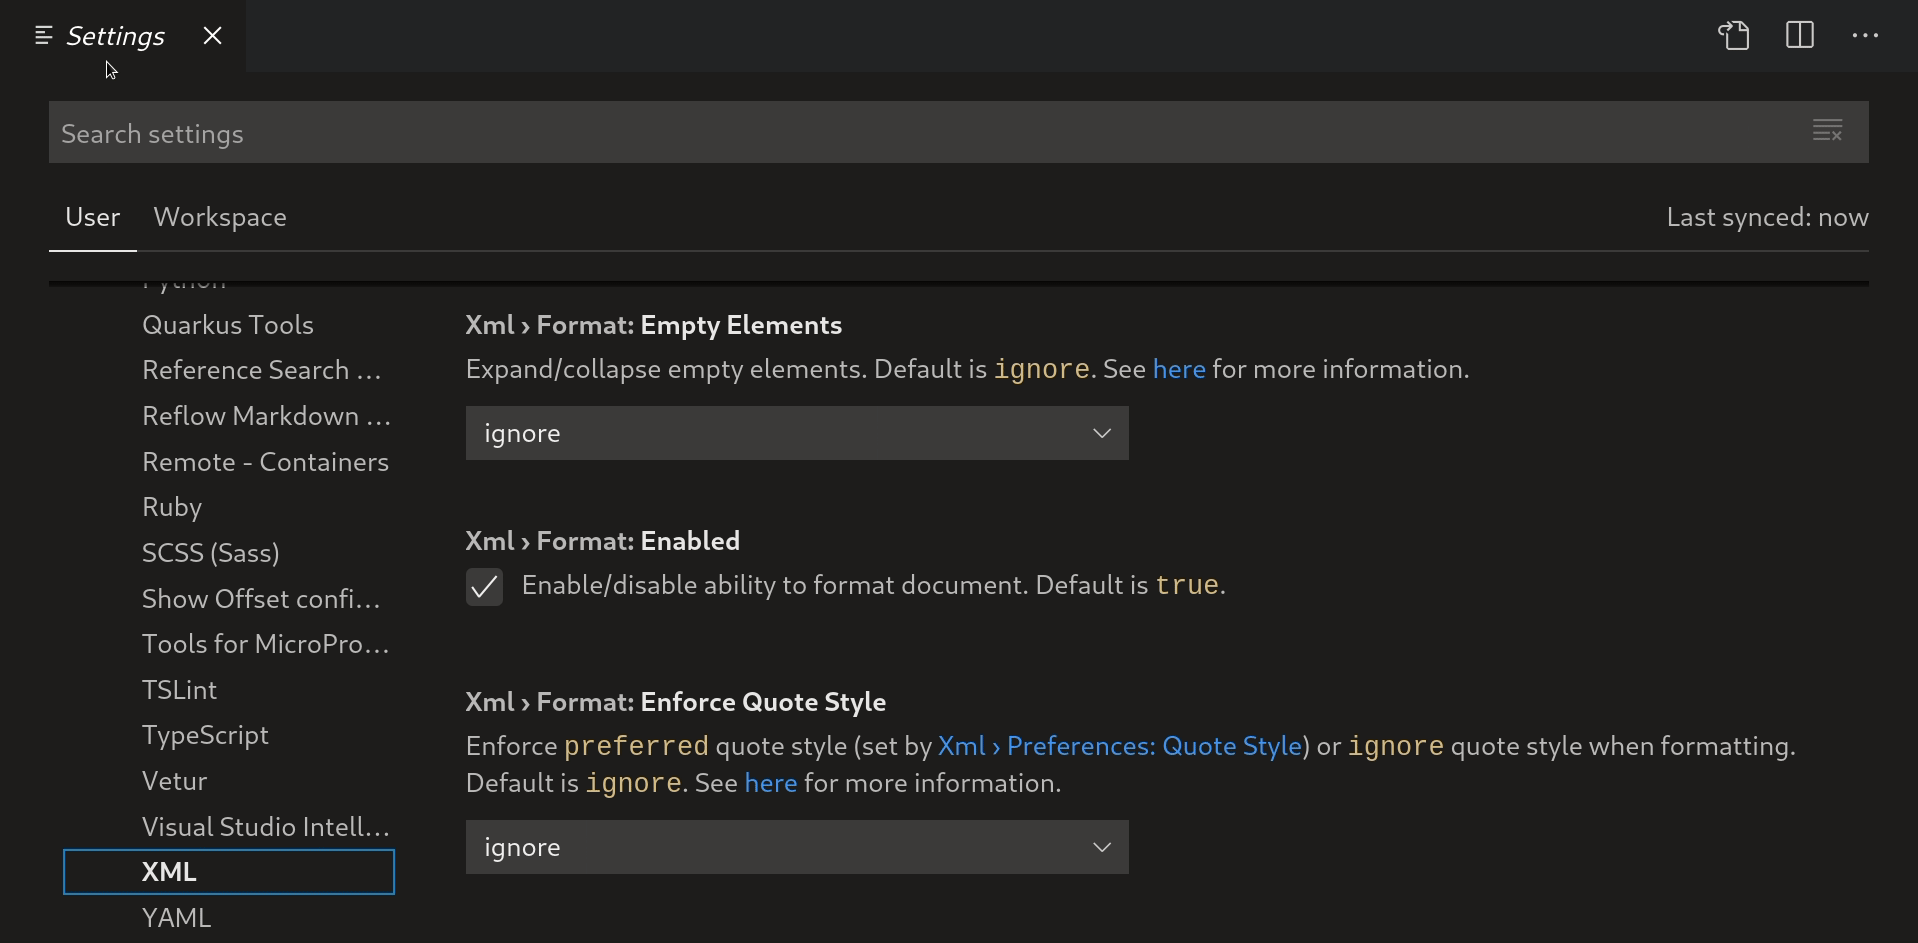This screenshot has width=1918, height=943.
Task: Split the editor to the right
Action: pyautogui.click(x=1798, y=35)
